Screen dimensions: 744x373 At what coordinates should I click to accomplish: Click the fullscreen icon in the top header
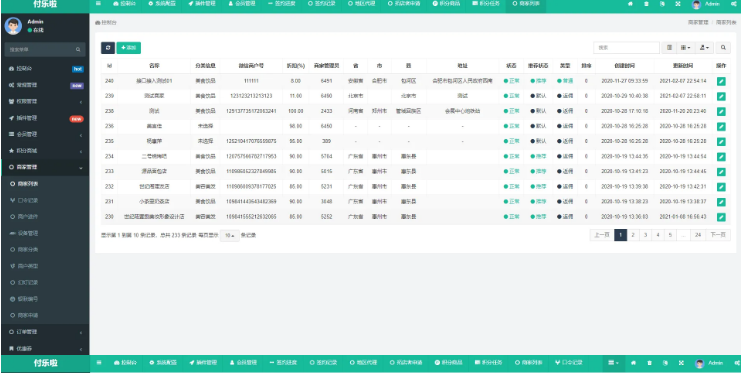(x=678, y=4)
